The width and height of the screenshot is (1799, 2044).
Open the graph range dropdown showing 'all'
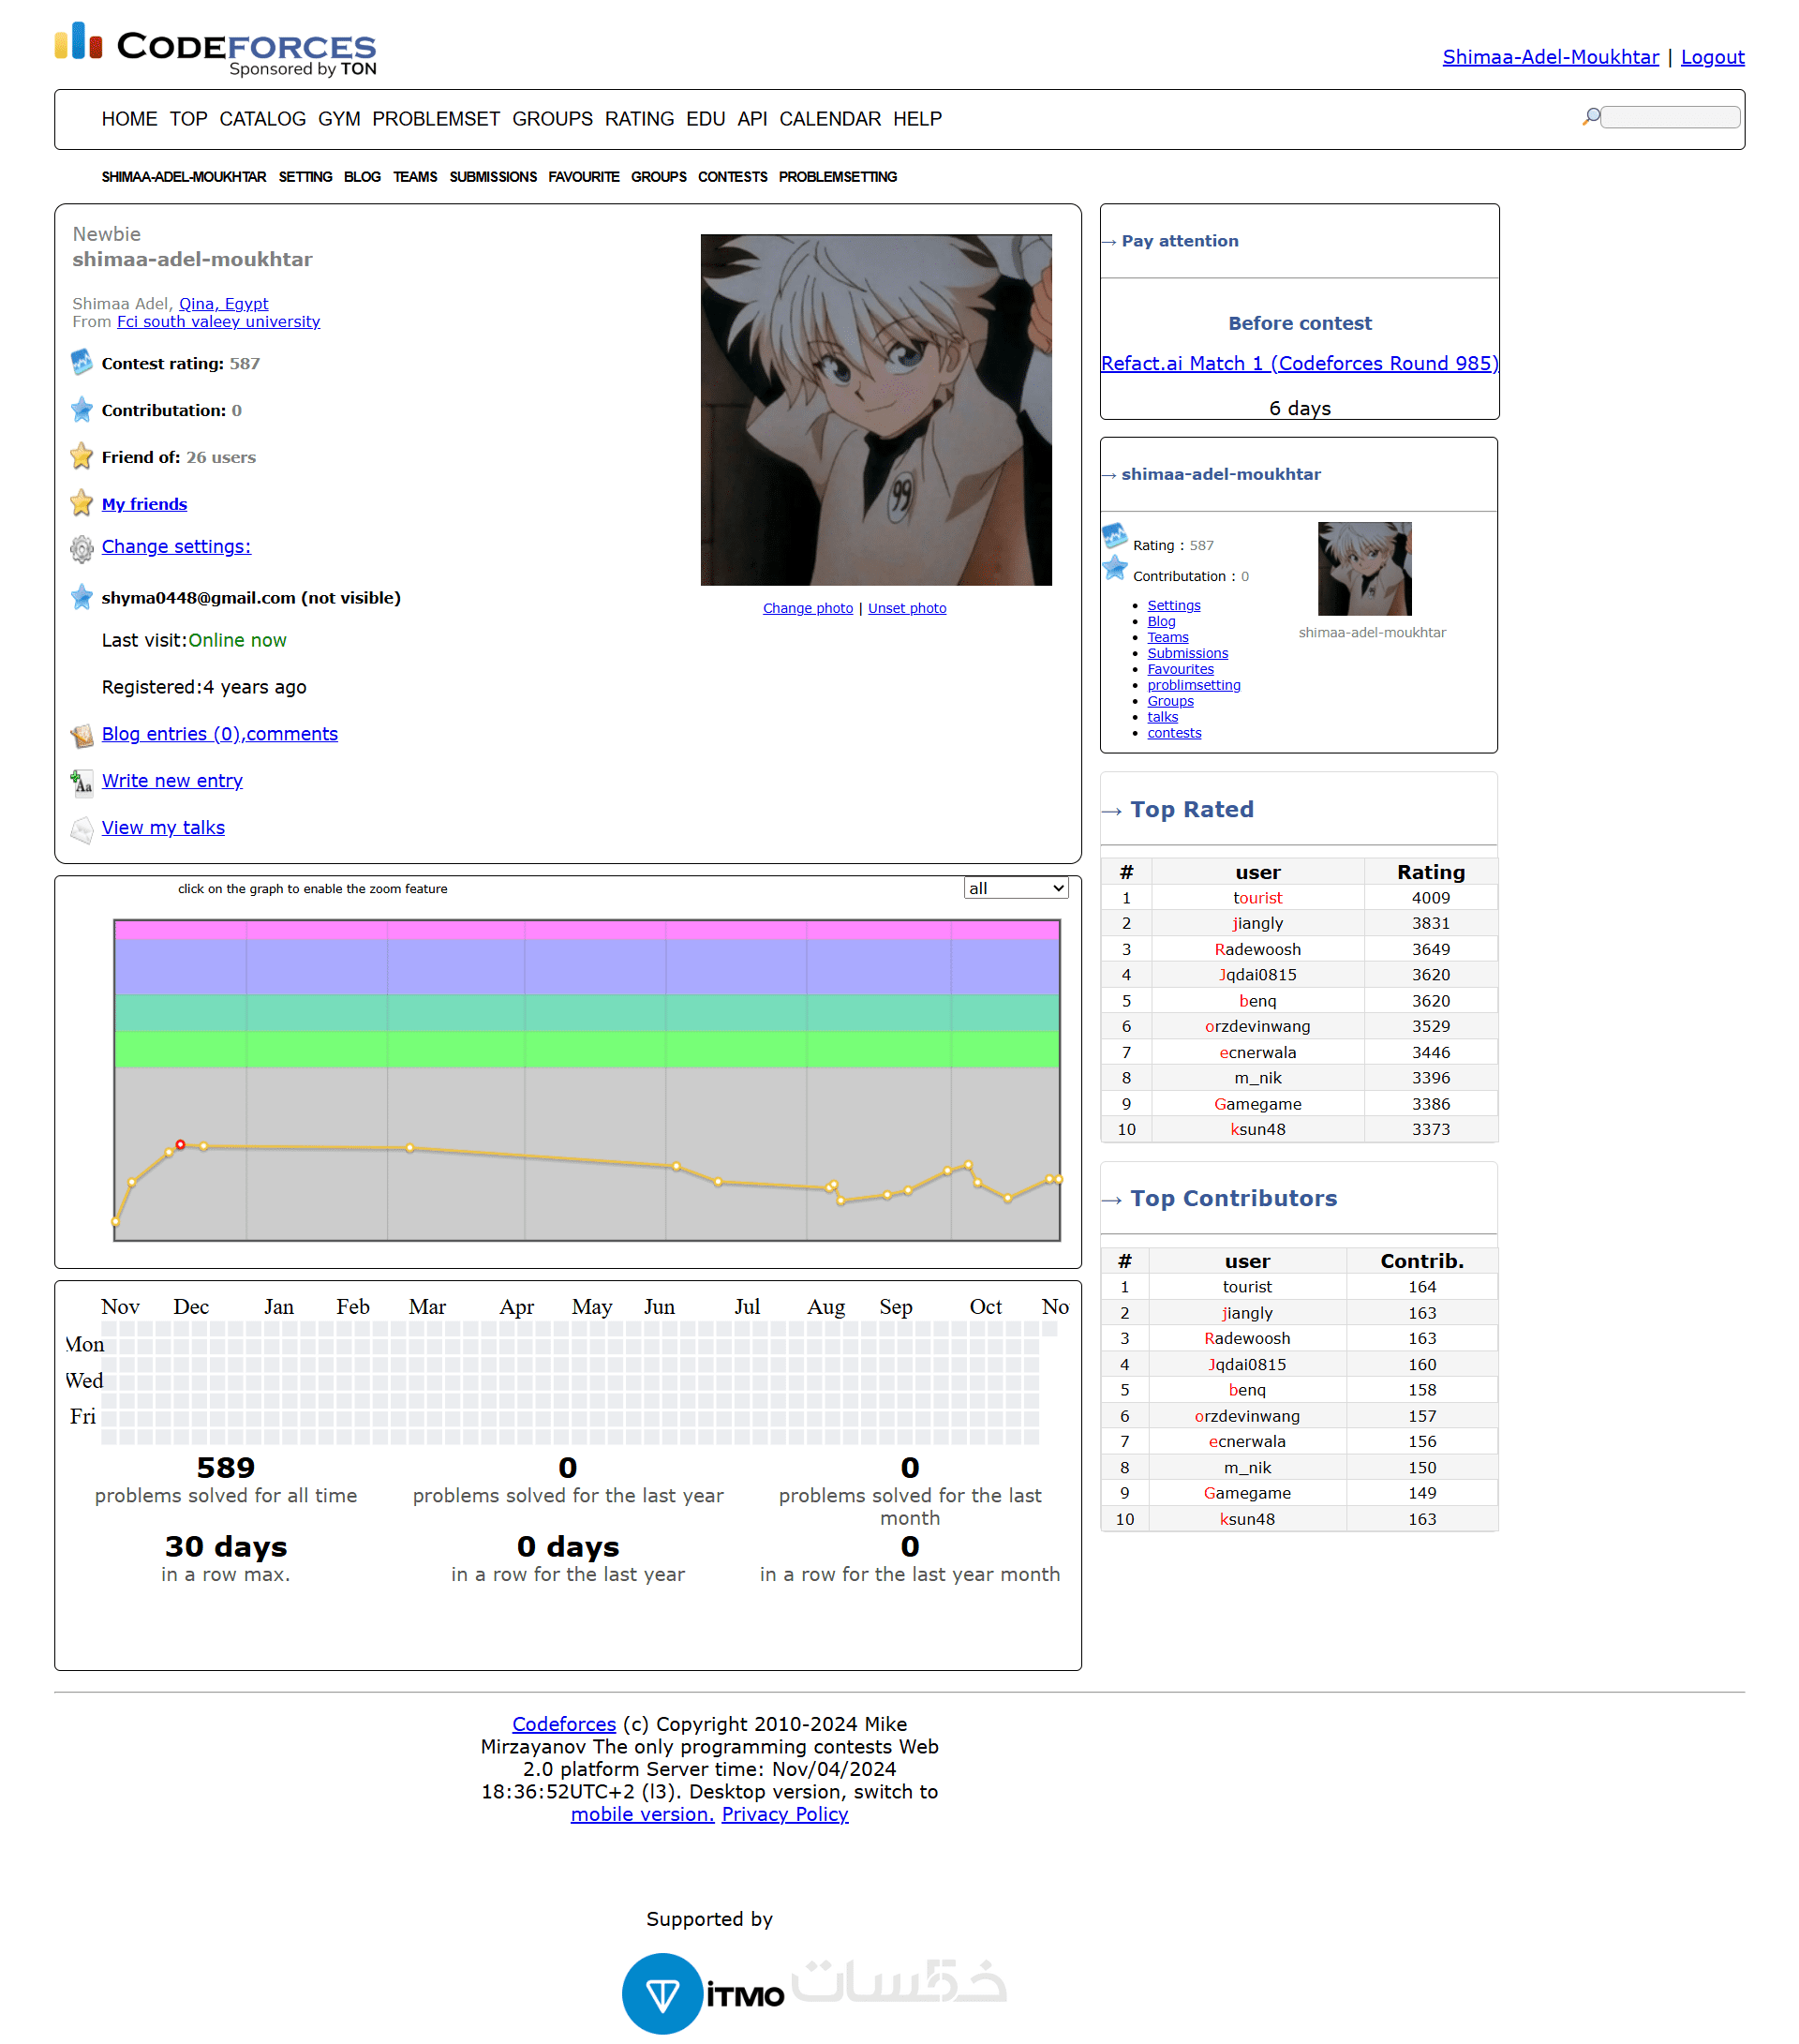pyautogui.click(x=1015, y=887)
